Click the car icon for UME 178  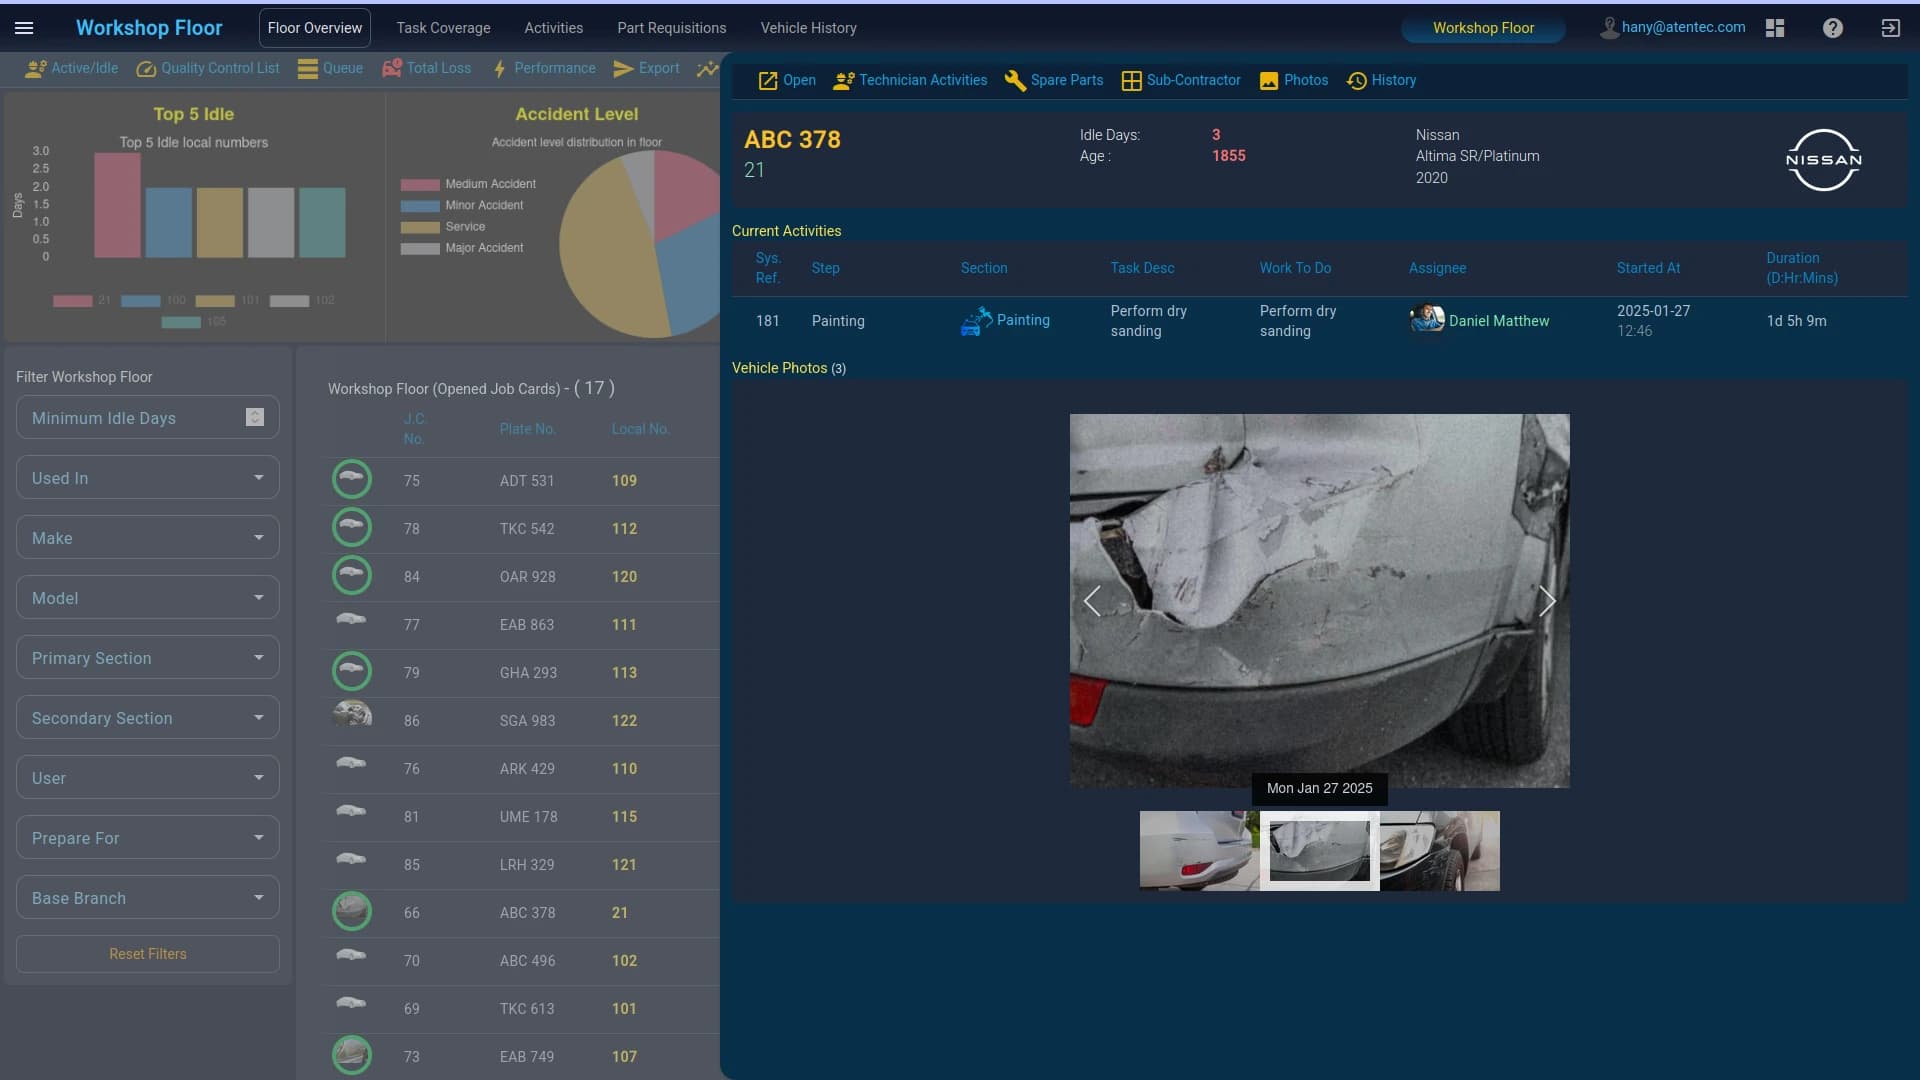[x=351, y=811]
